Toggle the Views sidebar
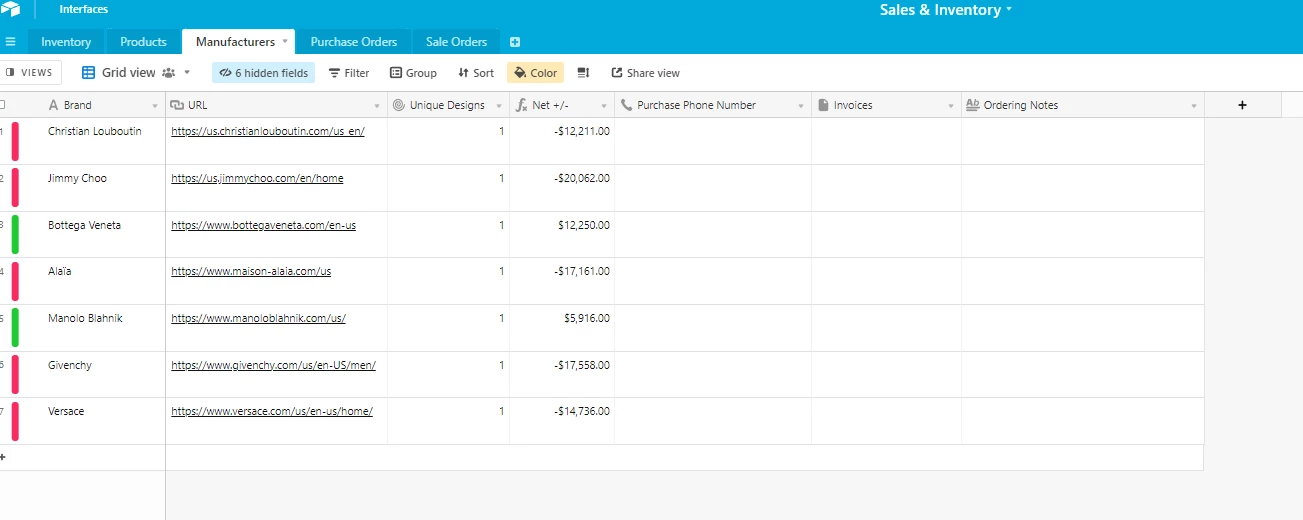Screen dimensions: 1303x520 (30, 73)
